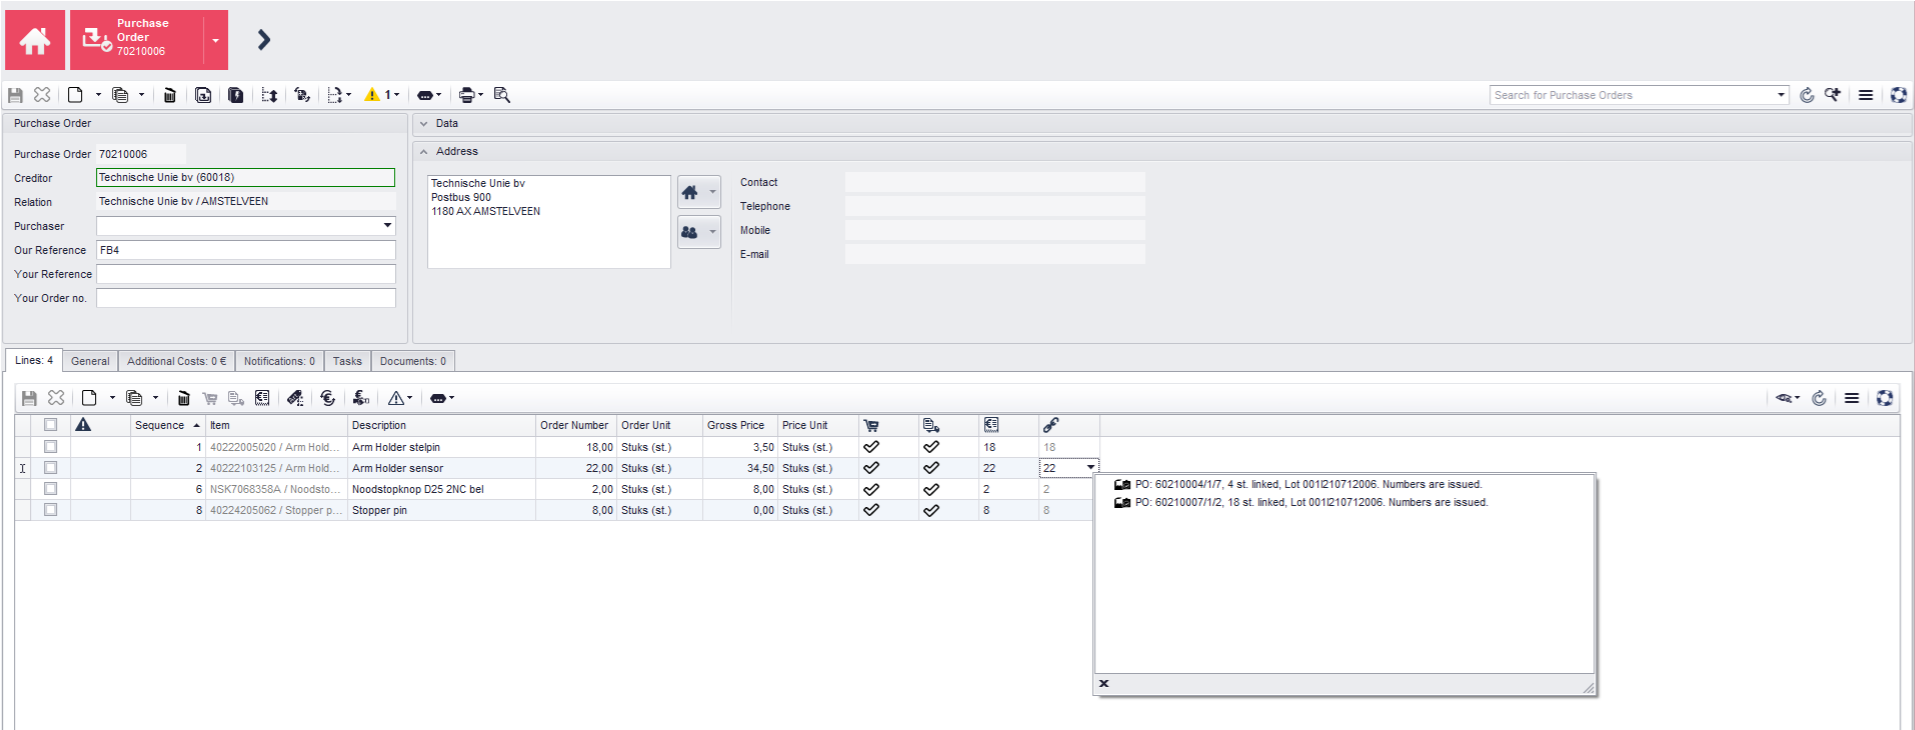
Task: Click the contact persons icon button
Action: point(698,232)
